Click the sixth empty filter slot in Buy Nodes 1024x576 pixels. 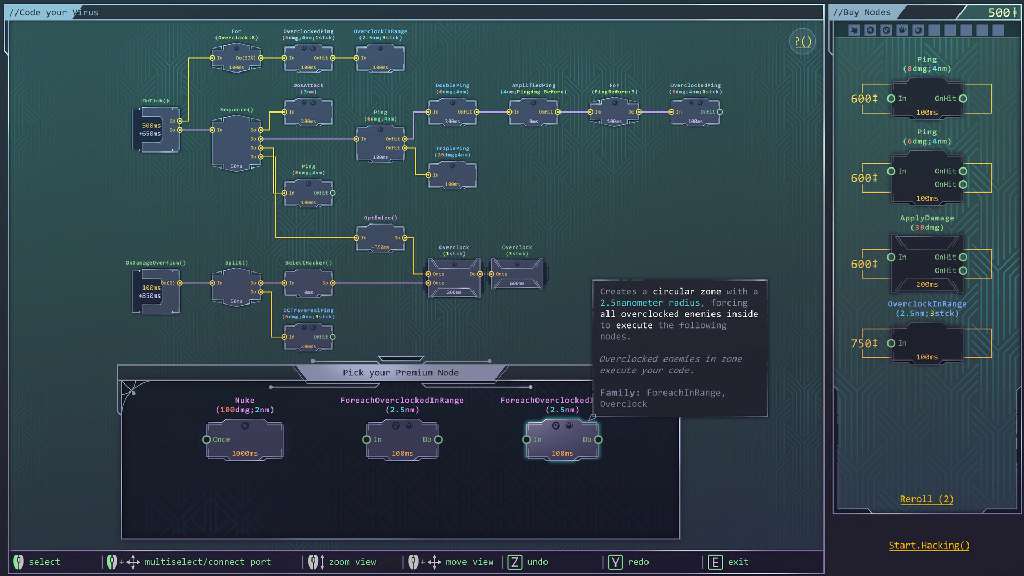click(935, 30)
